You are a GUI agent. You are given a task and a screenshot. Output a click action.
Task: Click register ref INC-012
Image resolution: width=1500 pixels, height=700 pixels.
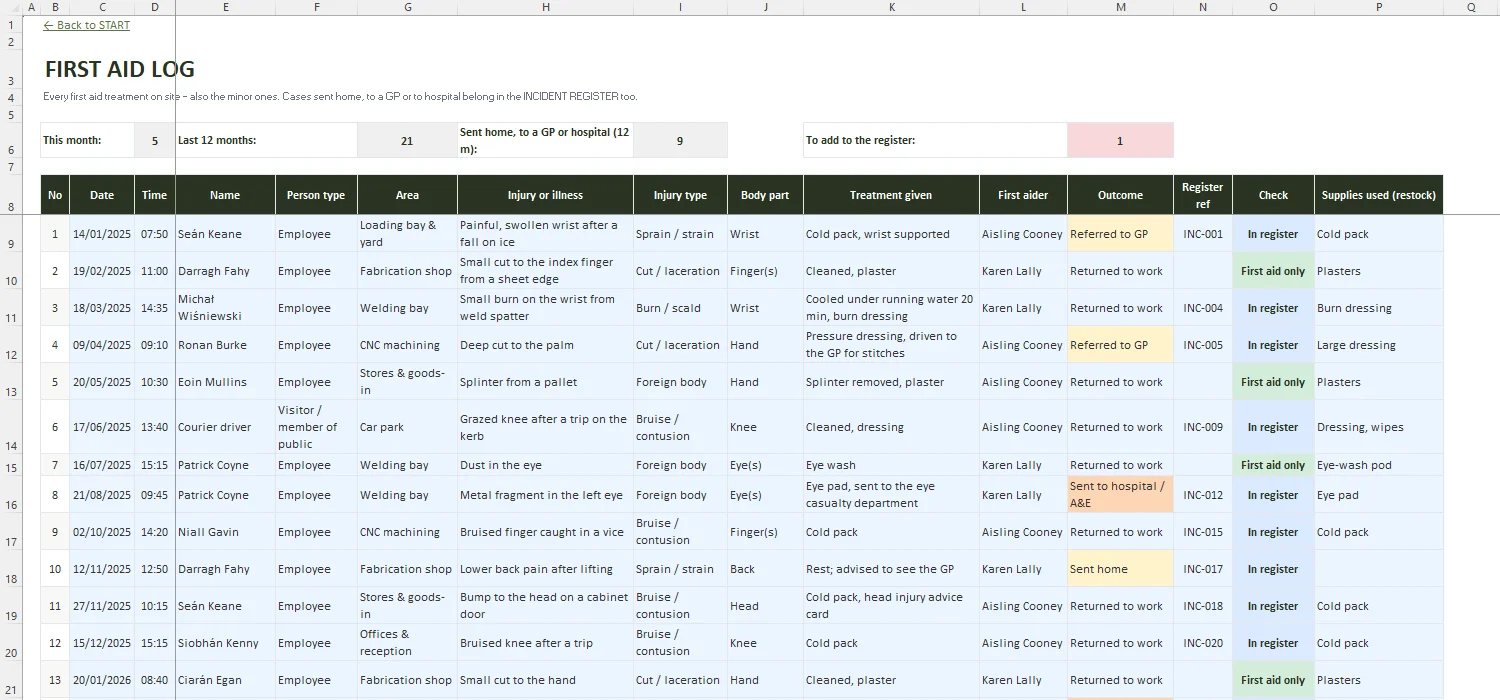(1202, 495)
